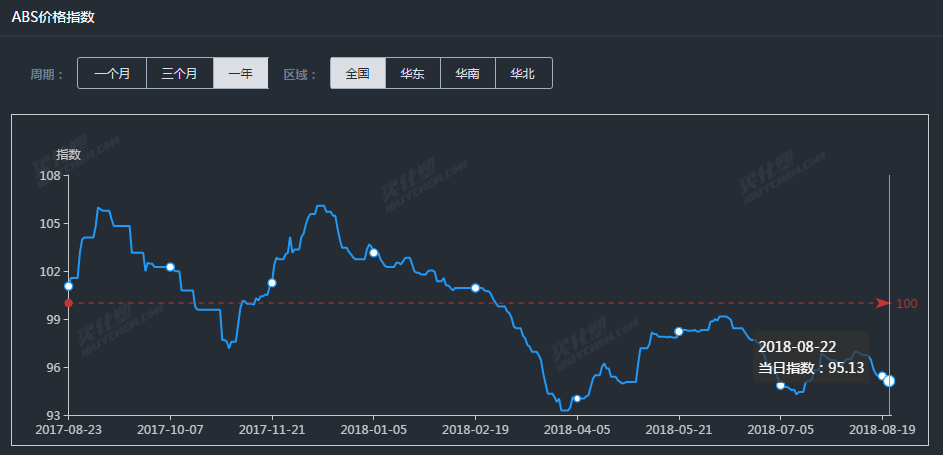Click the highlighted 2018-08-22 end point
The height and width of the screenshot is (455, 943).
point(889,380)
